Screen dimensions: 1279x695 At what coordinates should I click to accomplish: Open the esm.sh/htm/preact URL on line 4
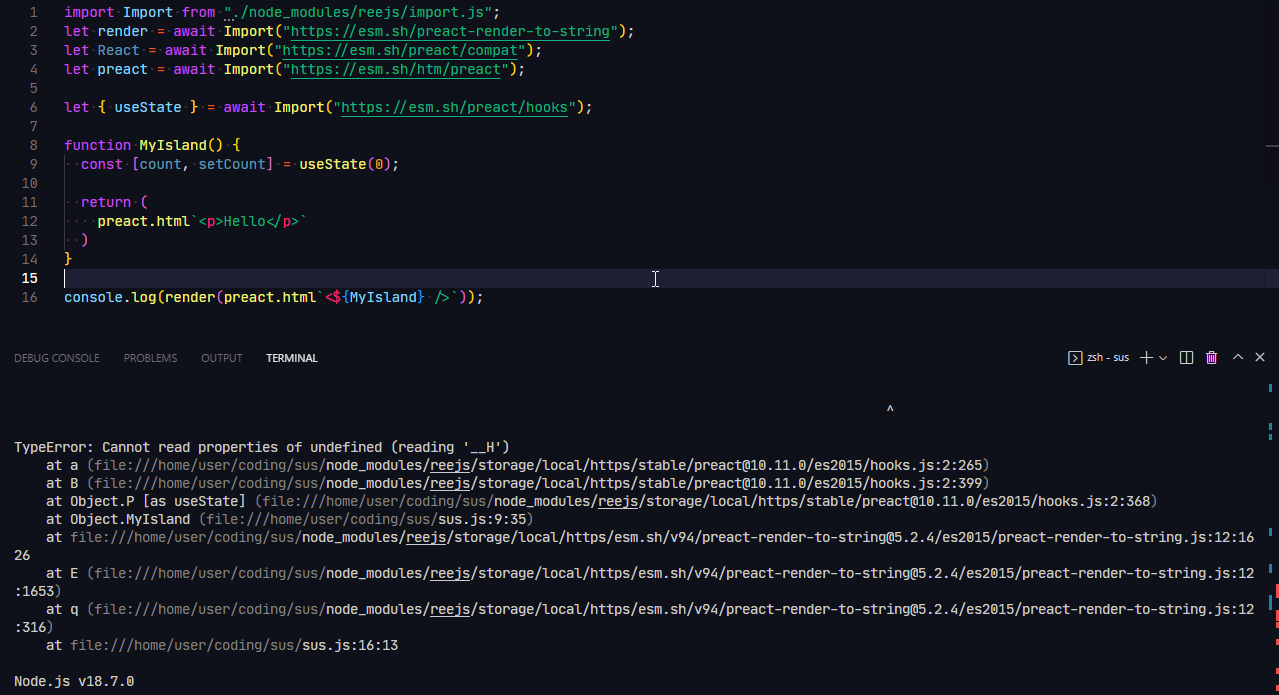coord(396,69)
